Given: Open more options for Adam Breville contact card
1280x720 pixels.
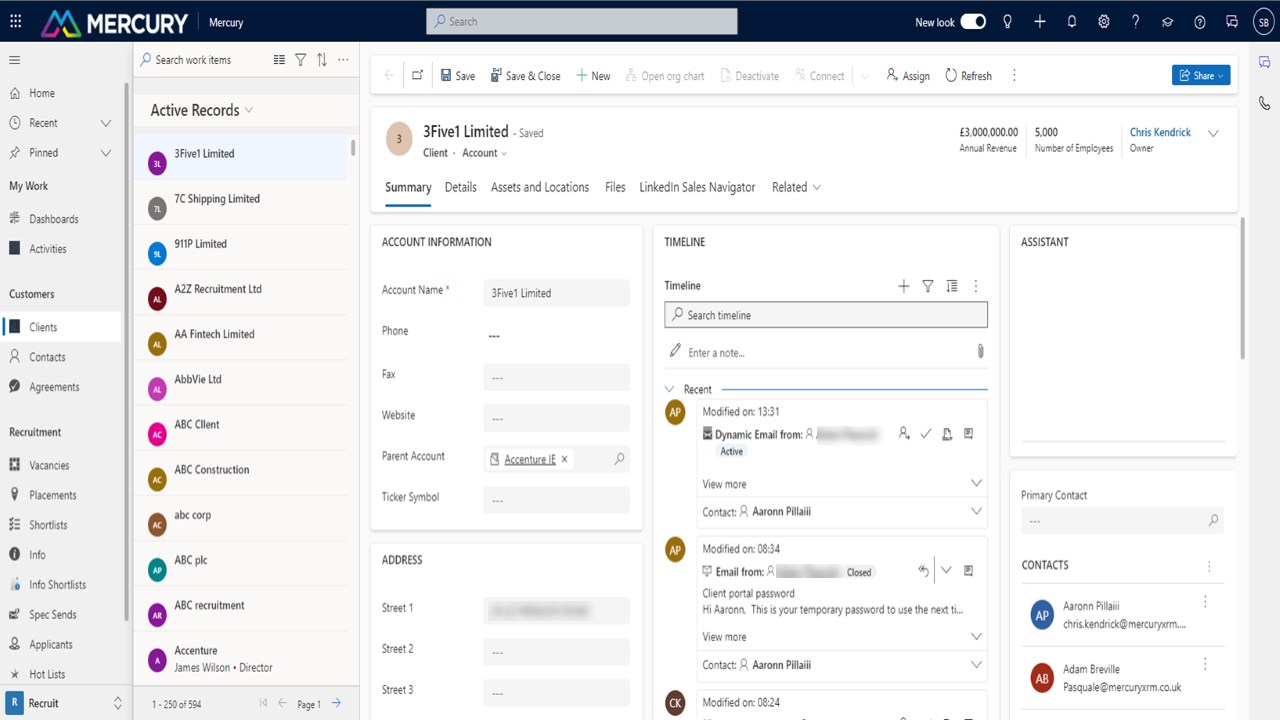Looking at the screenshot, I should click(x=1205, y=664).
